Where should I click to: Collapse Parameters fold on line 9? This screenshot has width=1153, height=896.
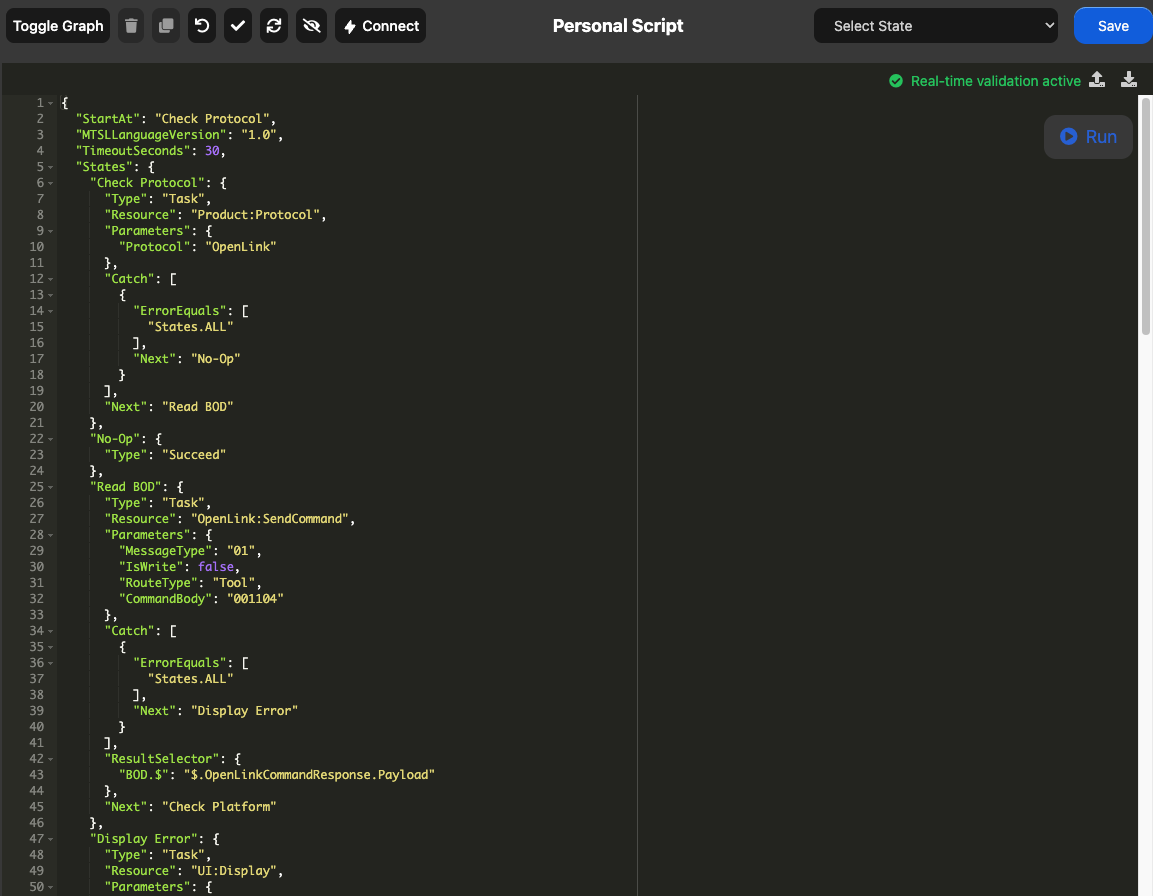point(51,231)
